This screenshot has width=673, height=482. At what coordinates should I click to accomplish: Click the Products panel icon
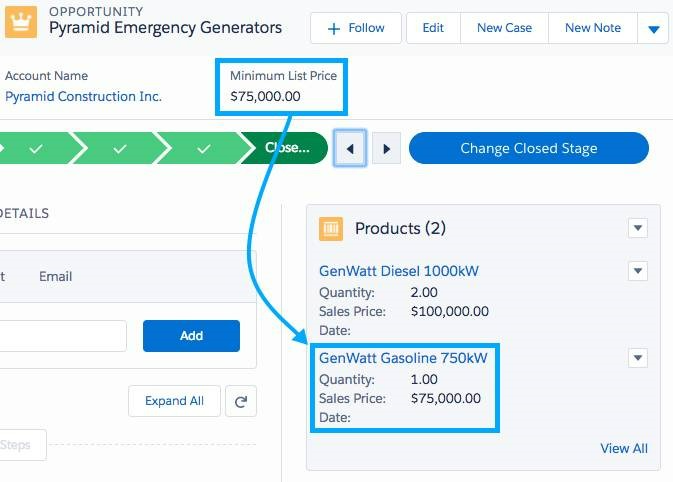tap(331, 229)
